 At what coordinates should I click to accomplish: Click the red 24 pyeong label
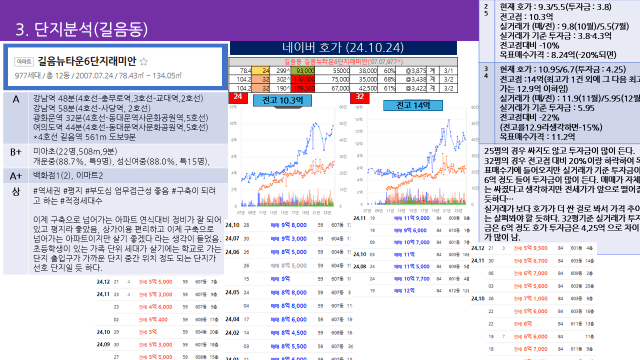click(x=238, y=98)
